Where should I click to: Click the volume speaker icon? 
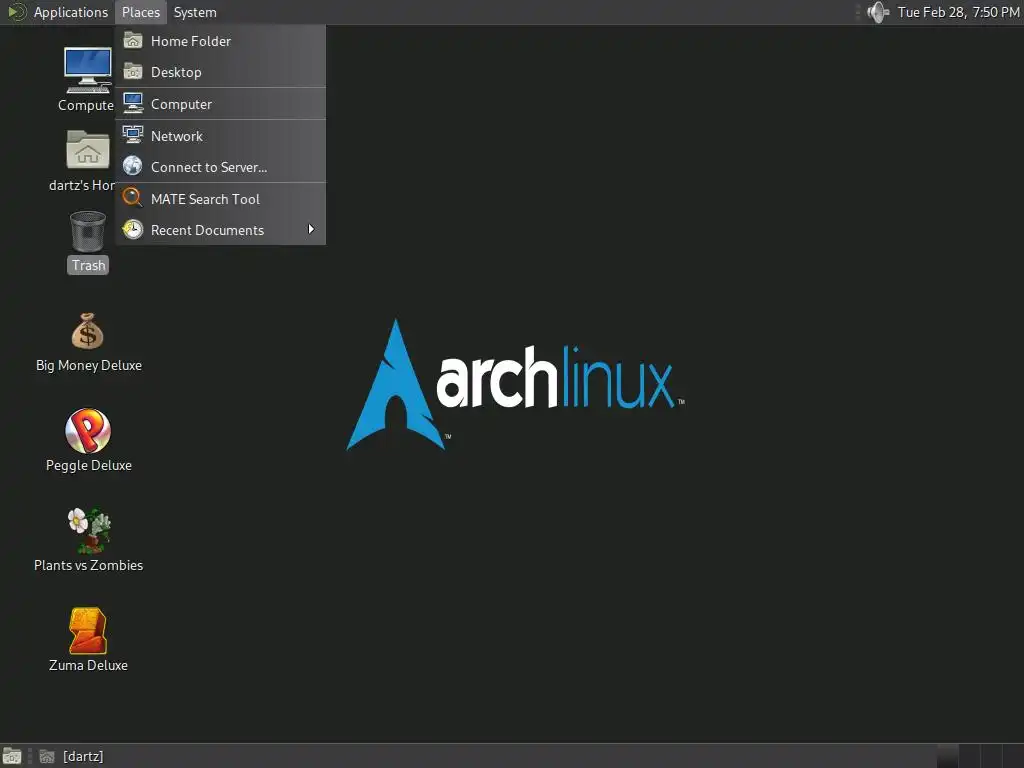pyautogui.click(x=878, y=12)
